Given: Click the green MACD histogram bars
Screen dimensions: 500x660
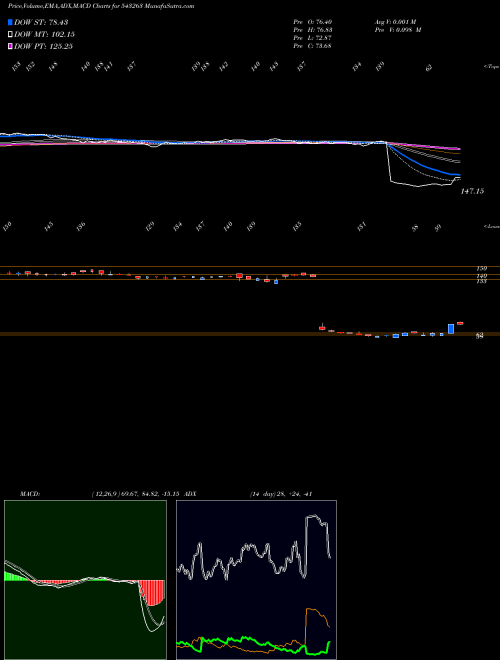Looking at the screenshot, I should (14, 576).
